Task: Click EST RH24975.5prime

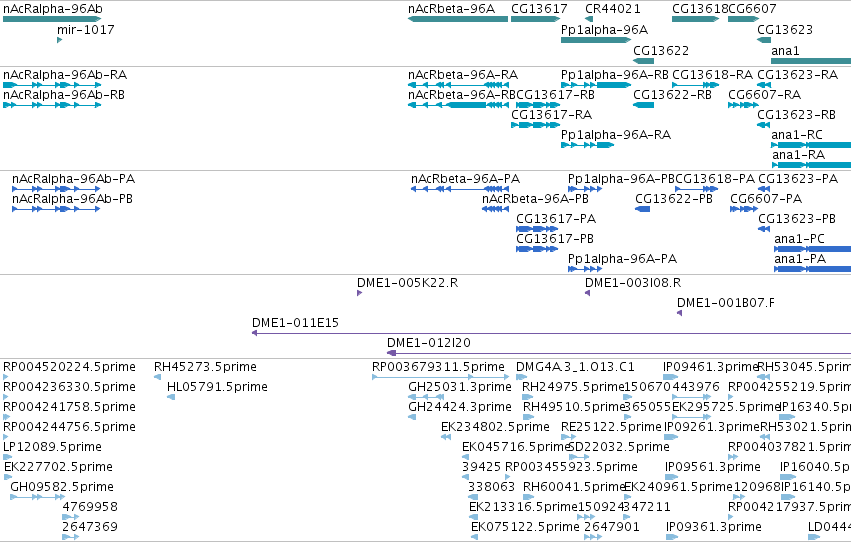Action: click(x=528, y=397)
